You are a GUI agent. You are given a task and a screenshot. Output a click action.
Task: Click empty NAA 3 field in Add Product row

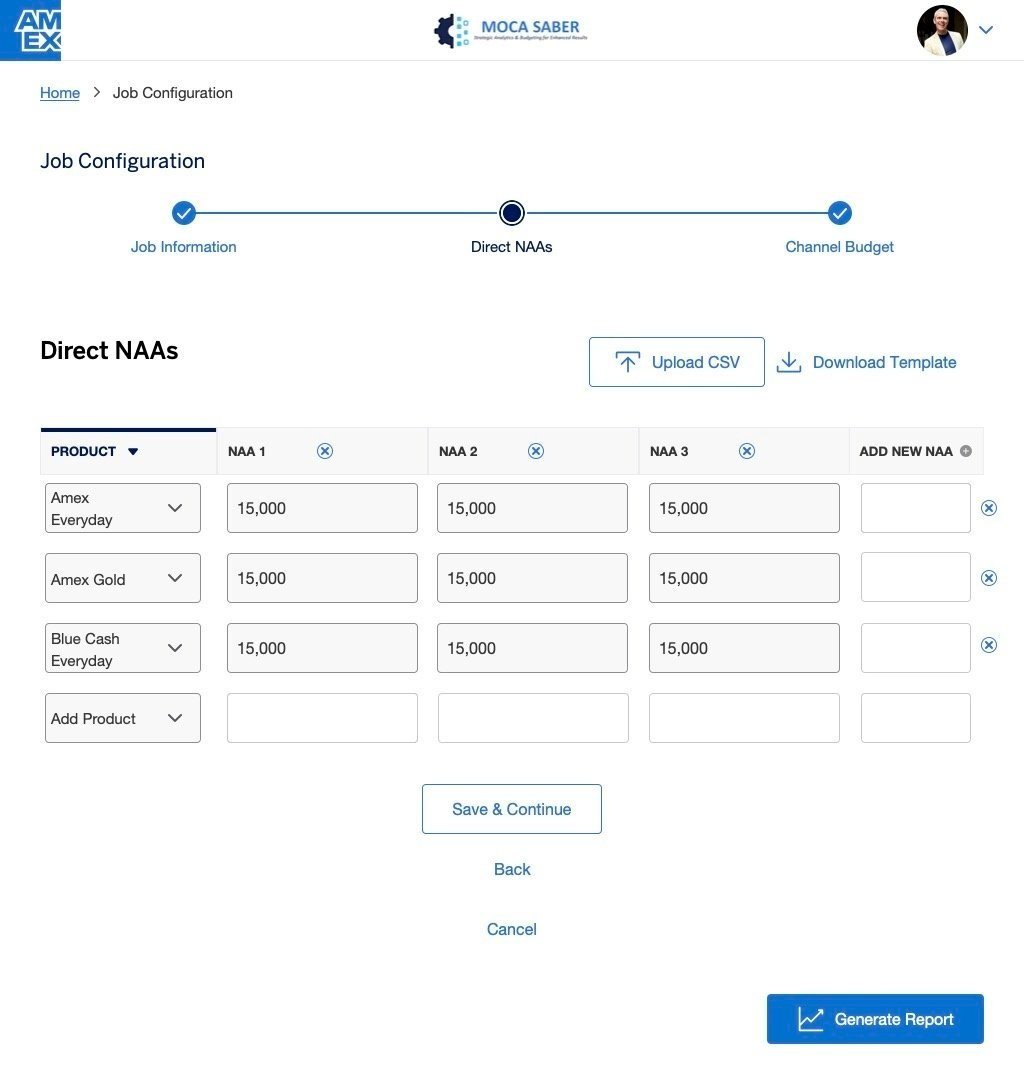click(x=744, y=718)
